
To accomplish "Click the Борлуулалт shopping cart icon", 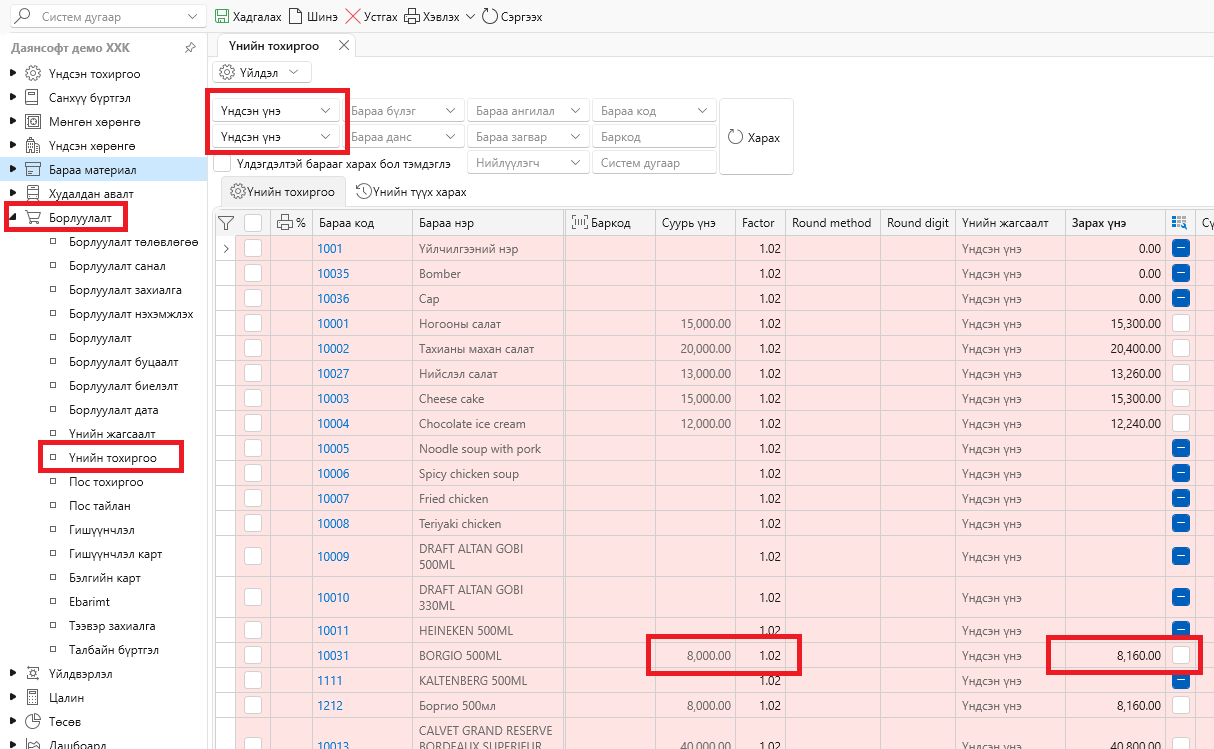I will [32, 217].
